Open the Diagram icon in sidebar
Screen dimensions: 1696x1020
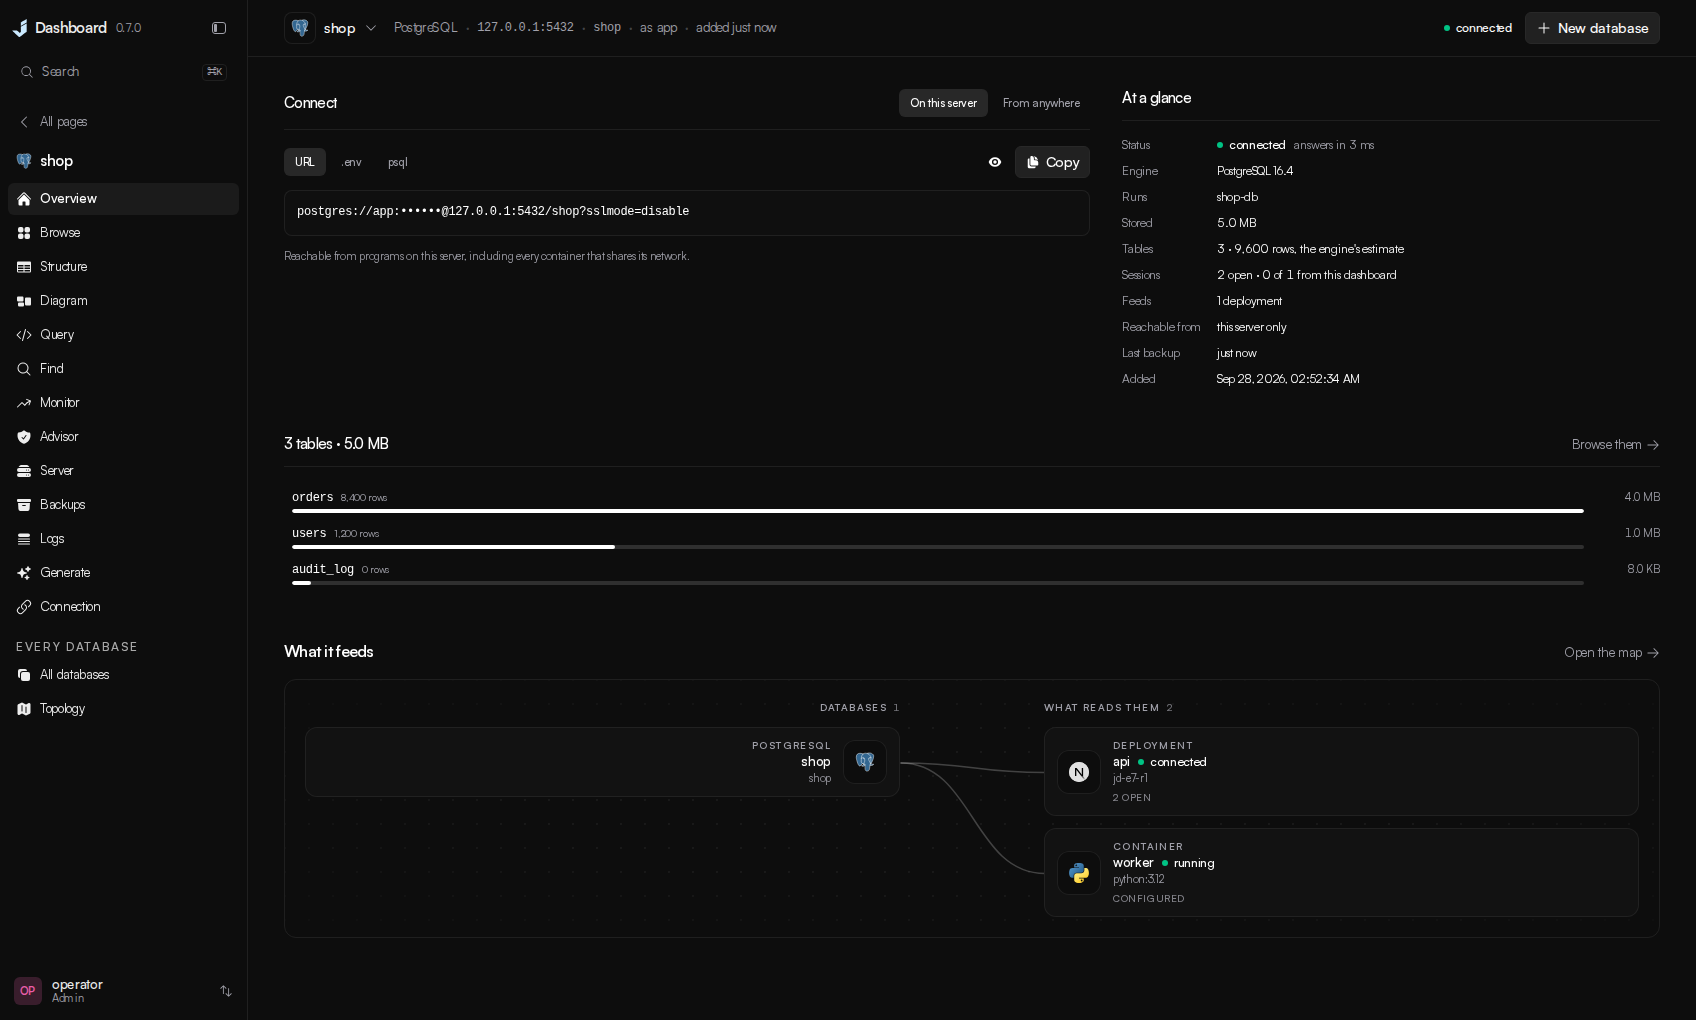point(24,301)
